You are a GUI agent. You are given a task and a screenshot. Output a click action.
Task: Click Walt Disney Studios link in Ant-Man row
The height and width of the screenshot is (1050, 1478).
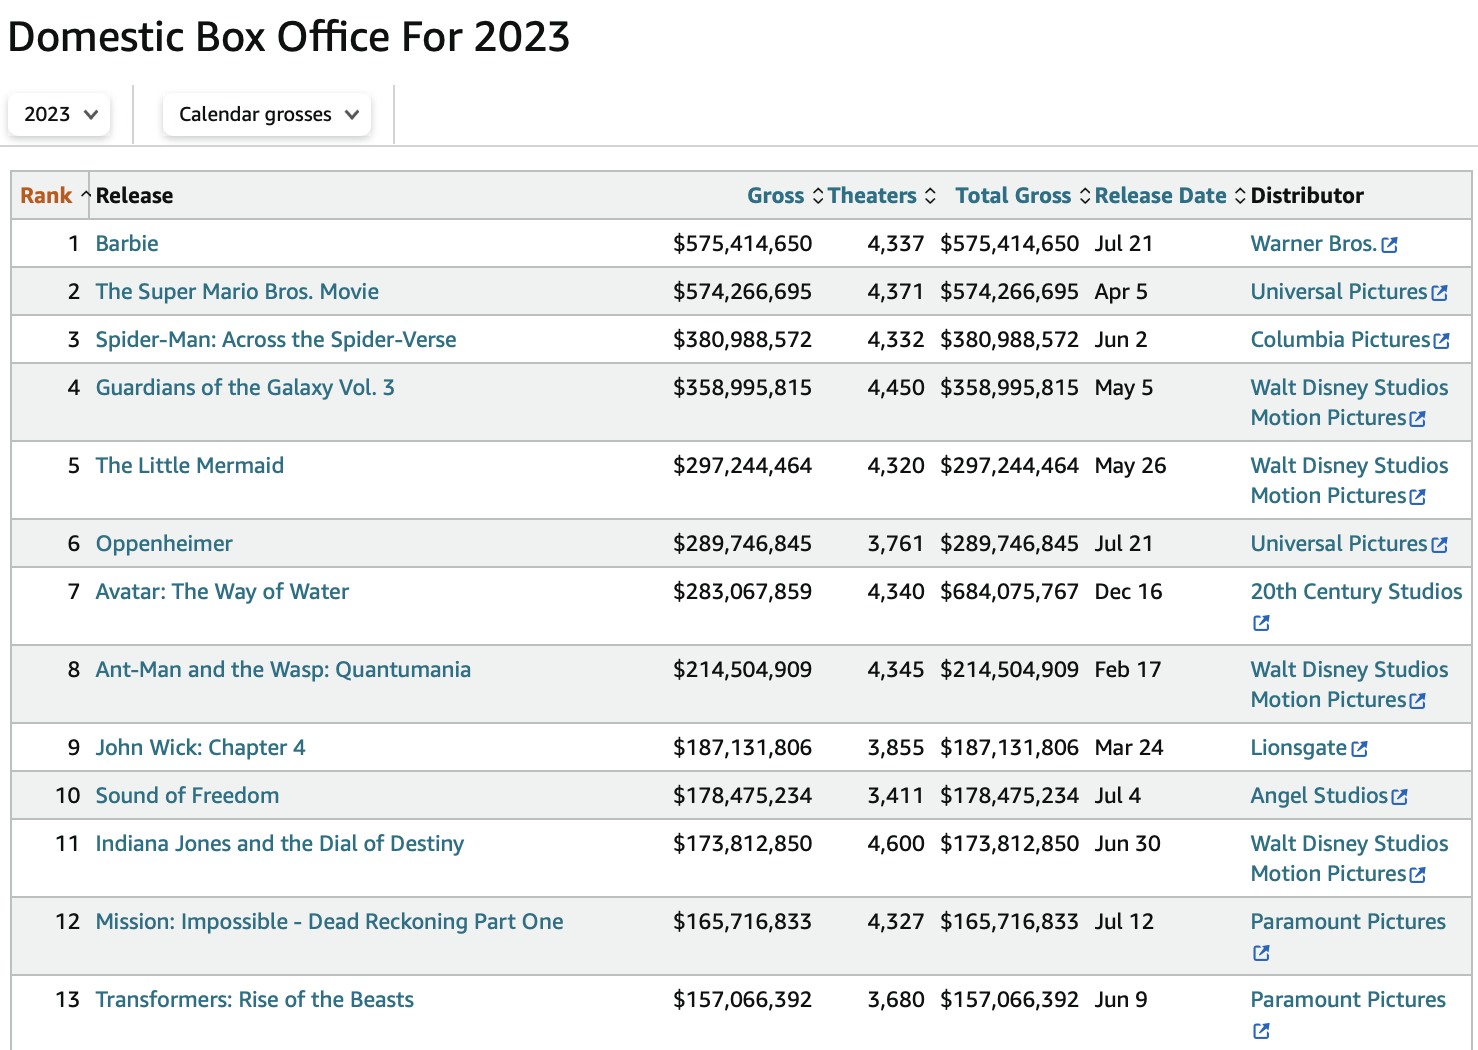tap(1349, 684)
